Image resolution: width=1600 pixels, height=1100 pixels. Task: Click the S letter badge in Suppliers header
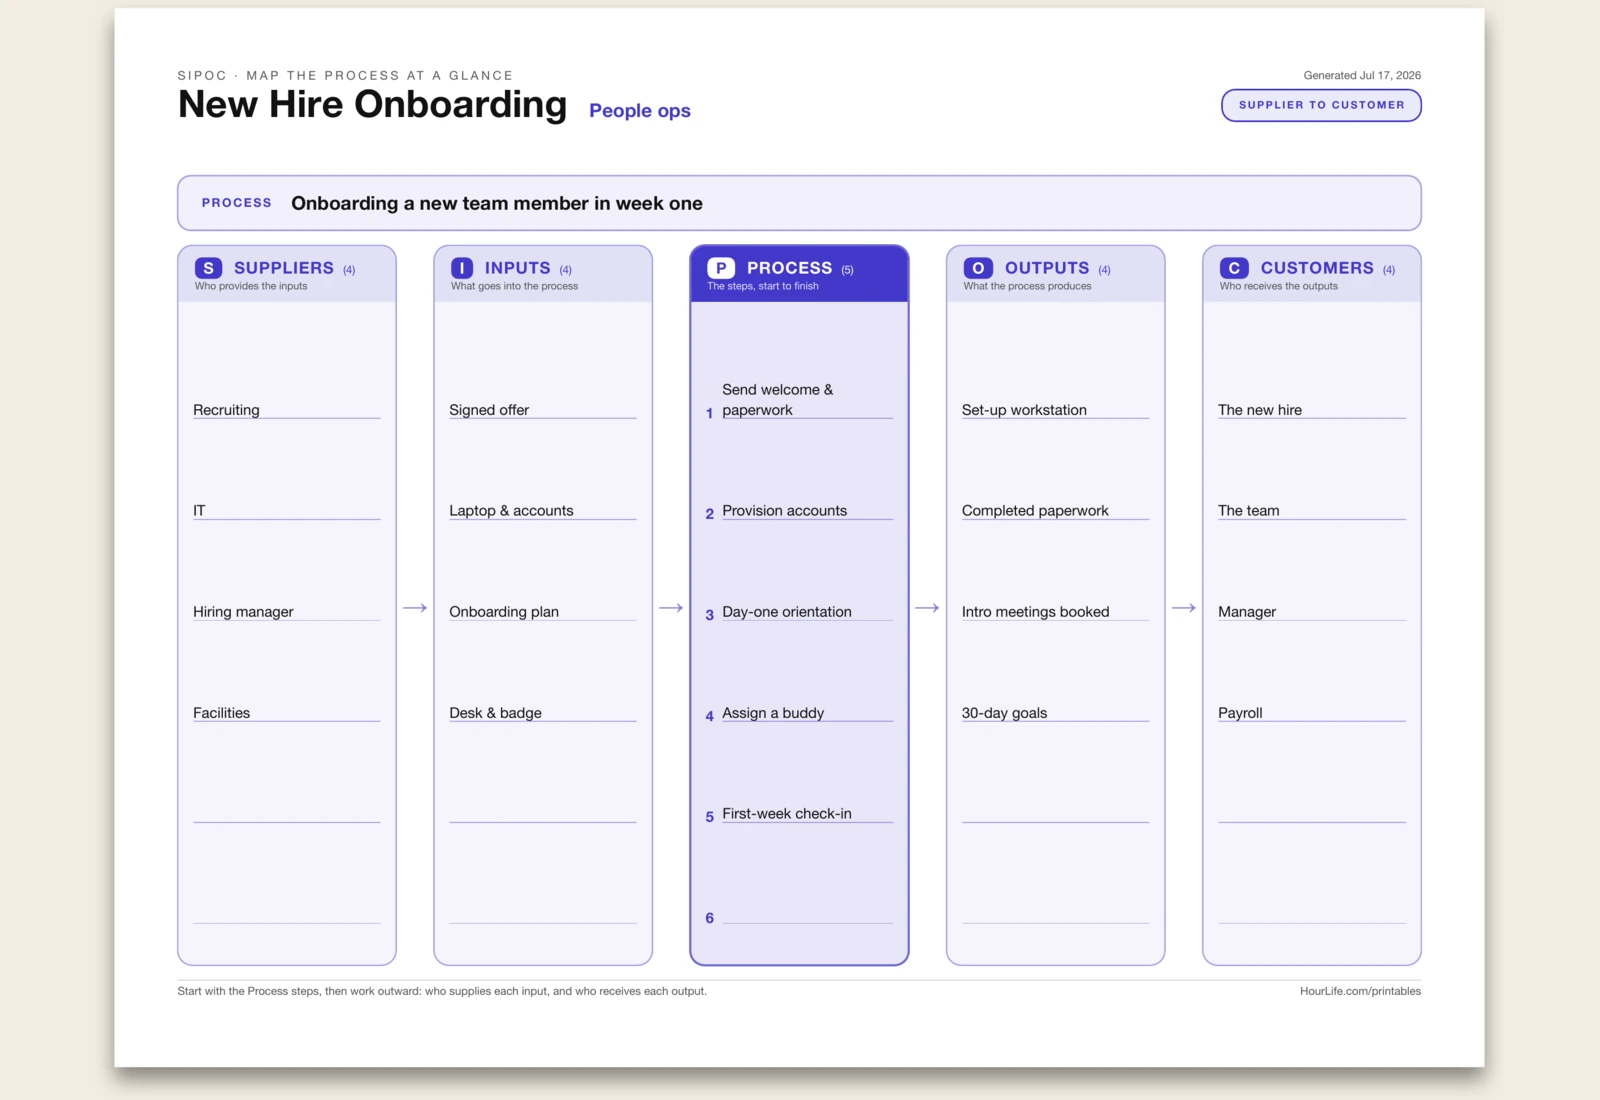tap(208, 268)
